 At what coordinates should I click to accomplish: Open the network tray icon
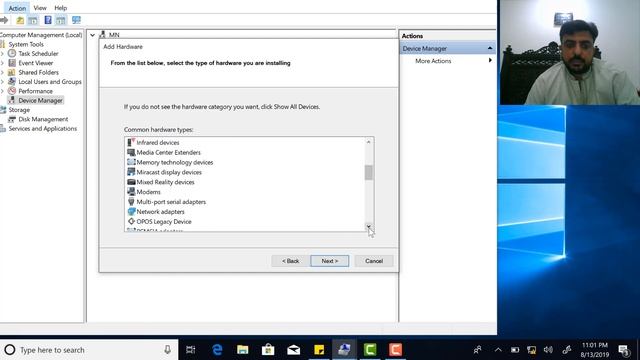[531, 350]
